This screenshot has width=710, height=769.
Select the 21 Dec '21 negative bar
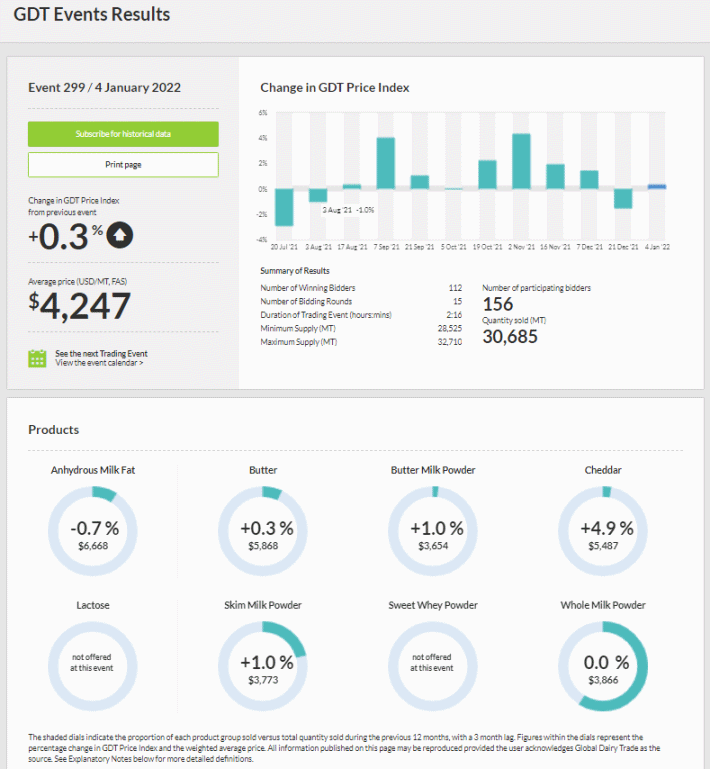[623, 199]
